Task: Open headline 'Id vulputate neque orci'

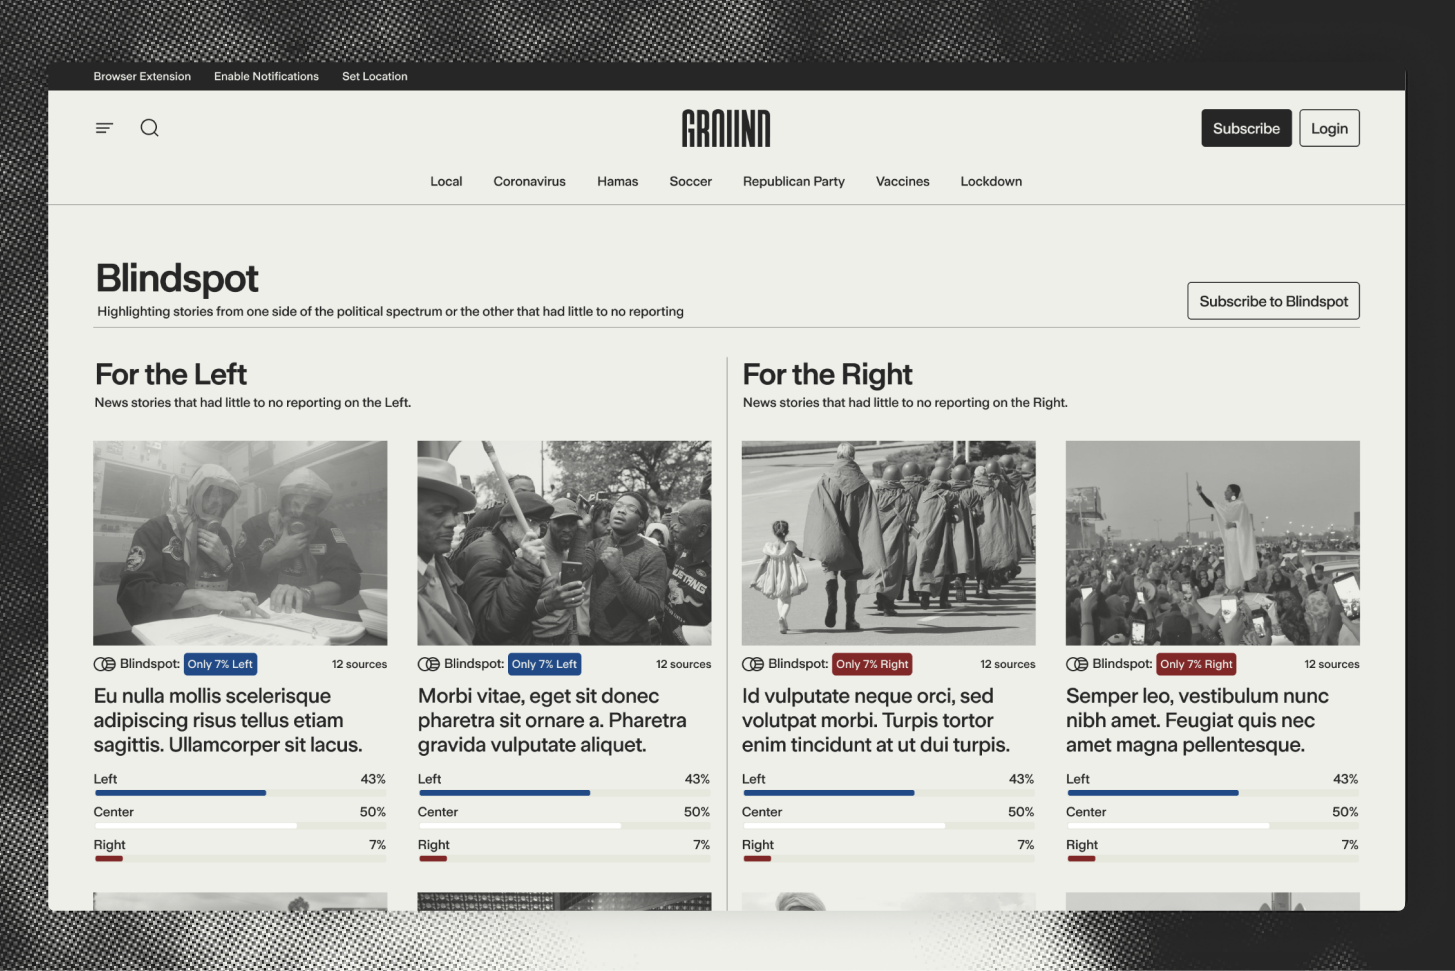Action: (x=876, y=720)
